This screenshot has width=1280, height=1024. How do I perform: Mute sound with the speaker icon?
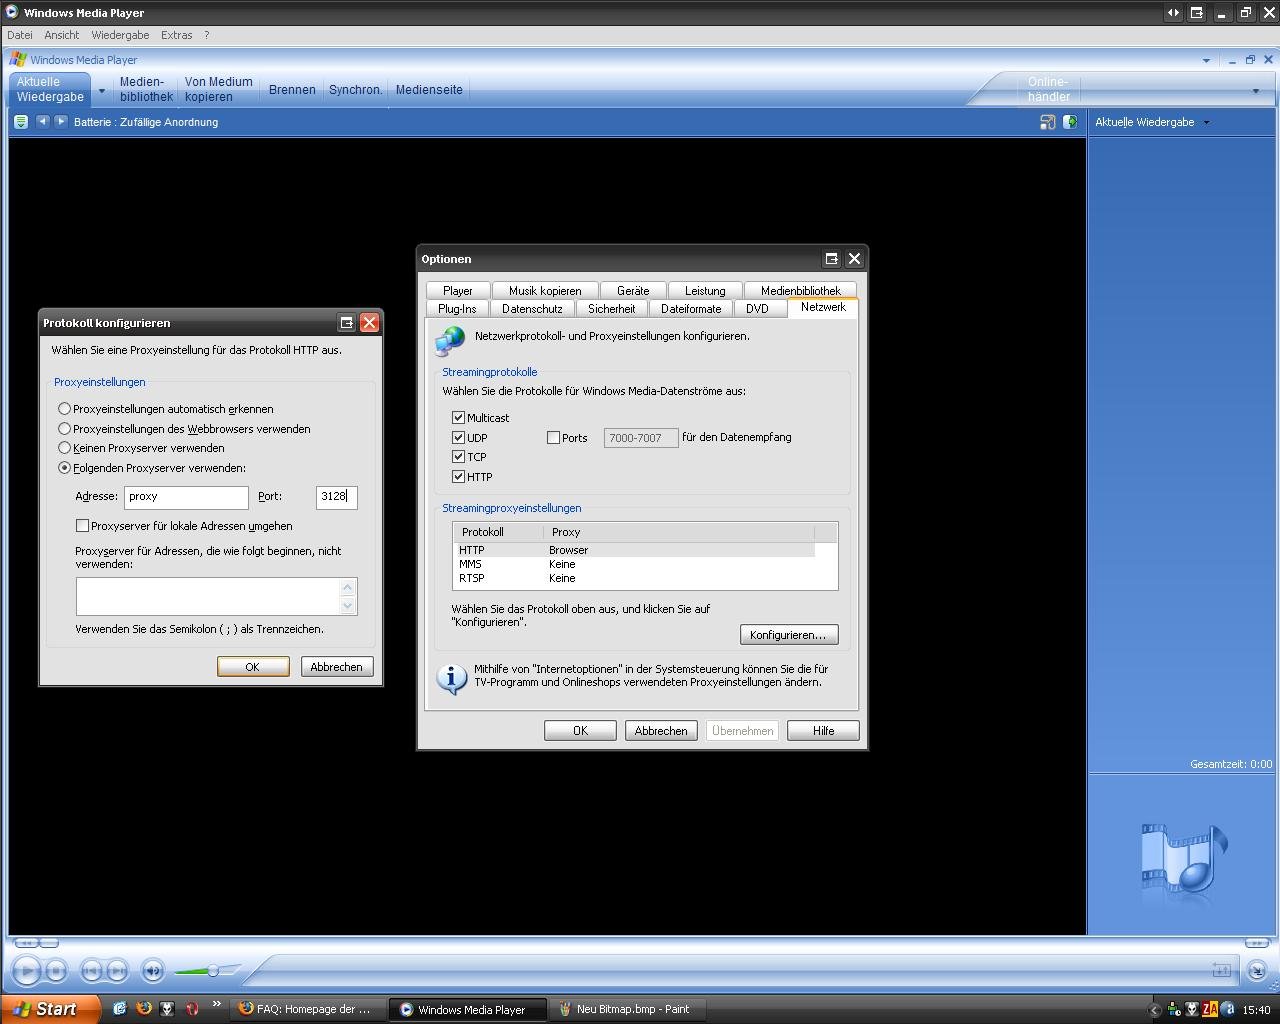152,970
